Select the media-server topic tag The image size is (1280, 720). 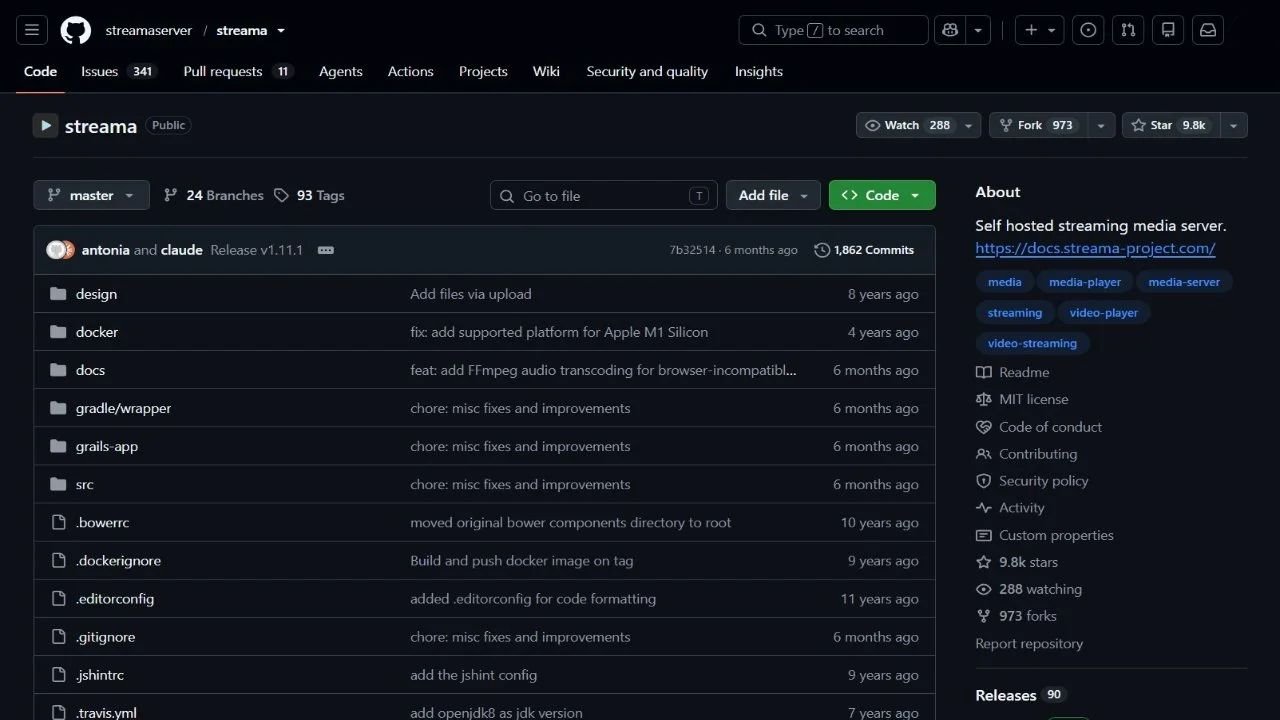click(1184, 282)
